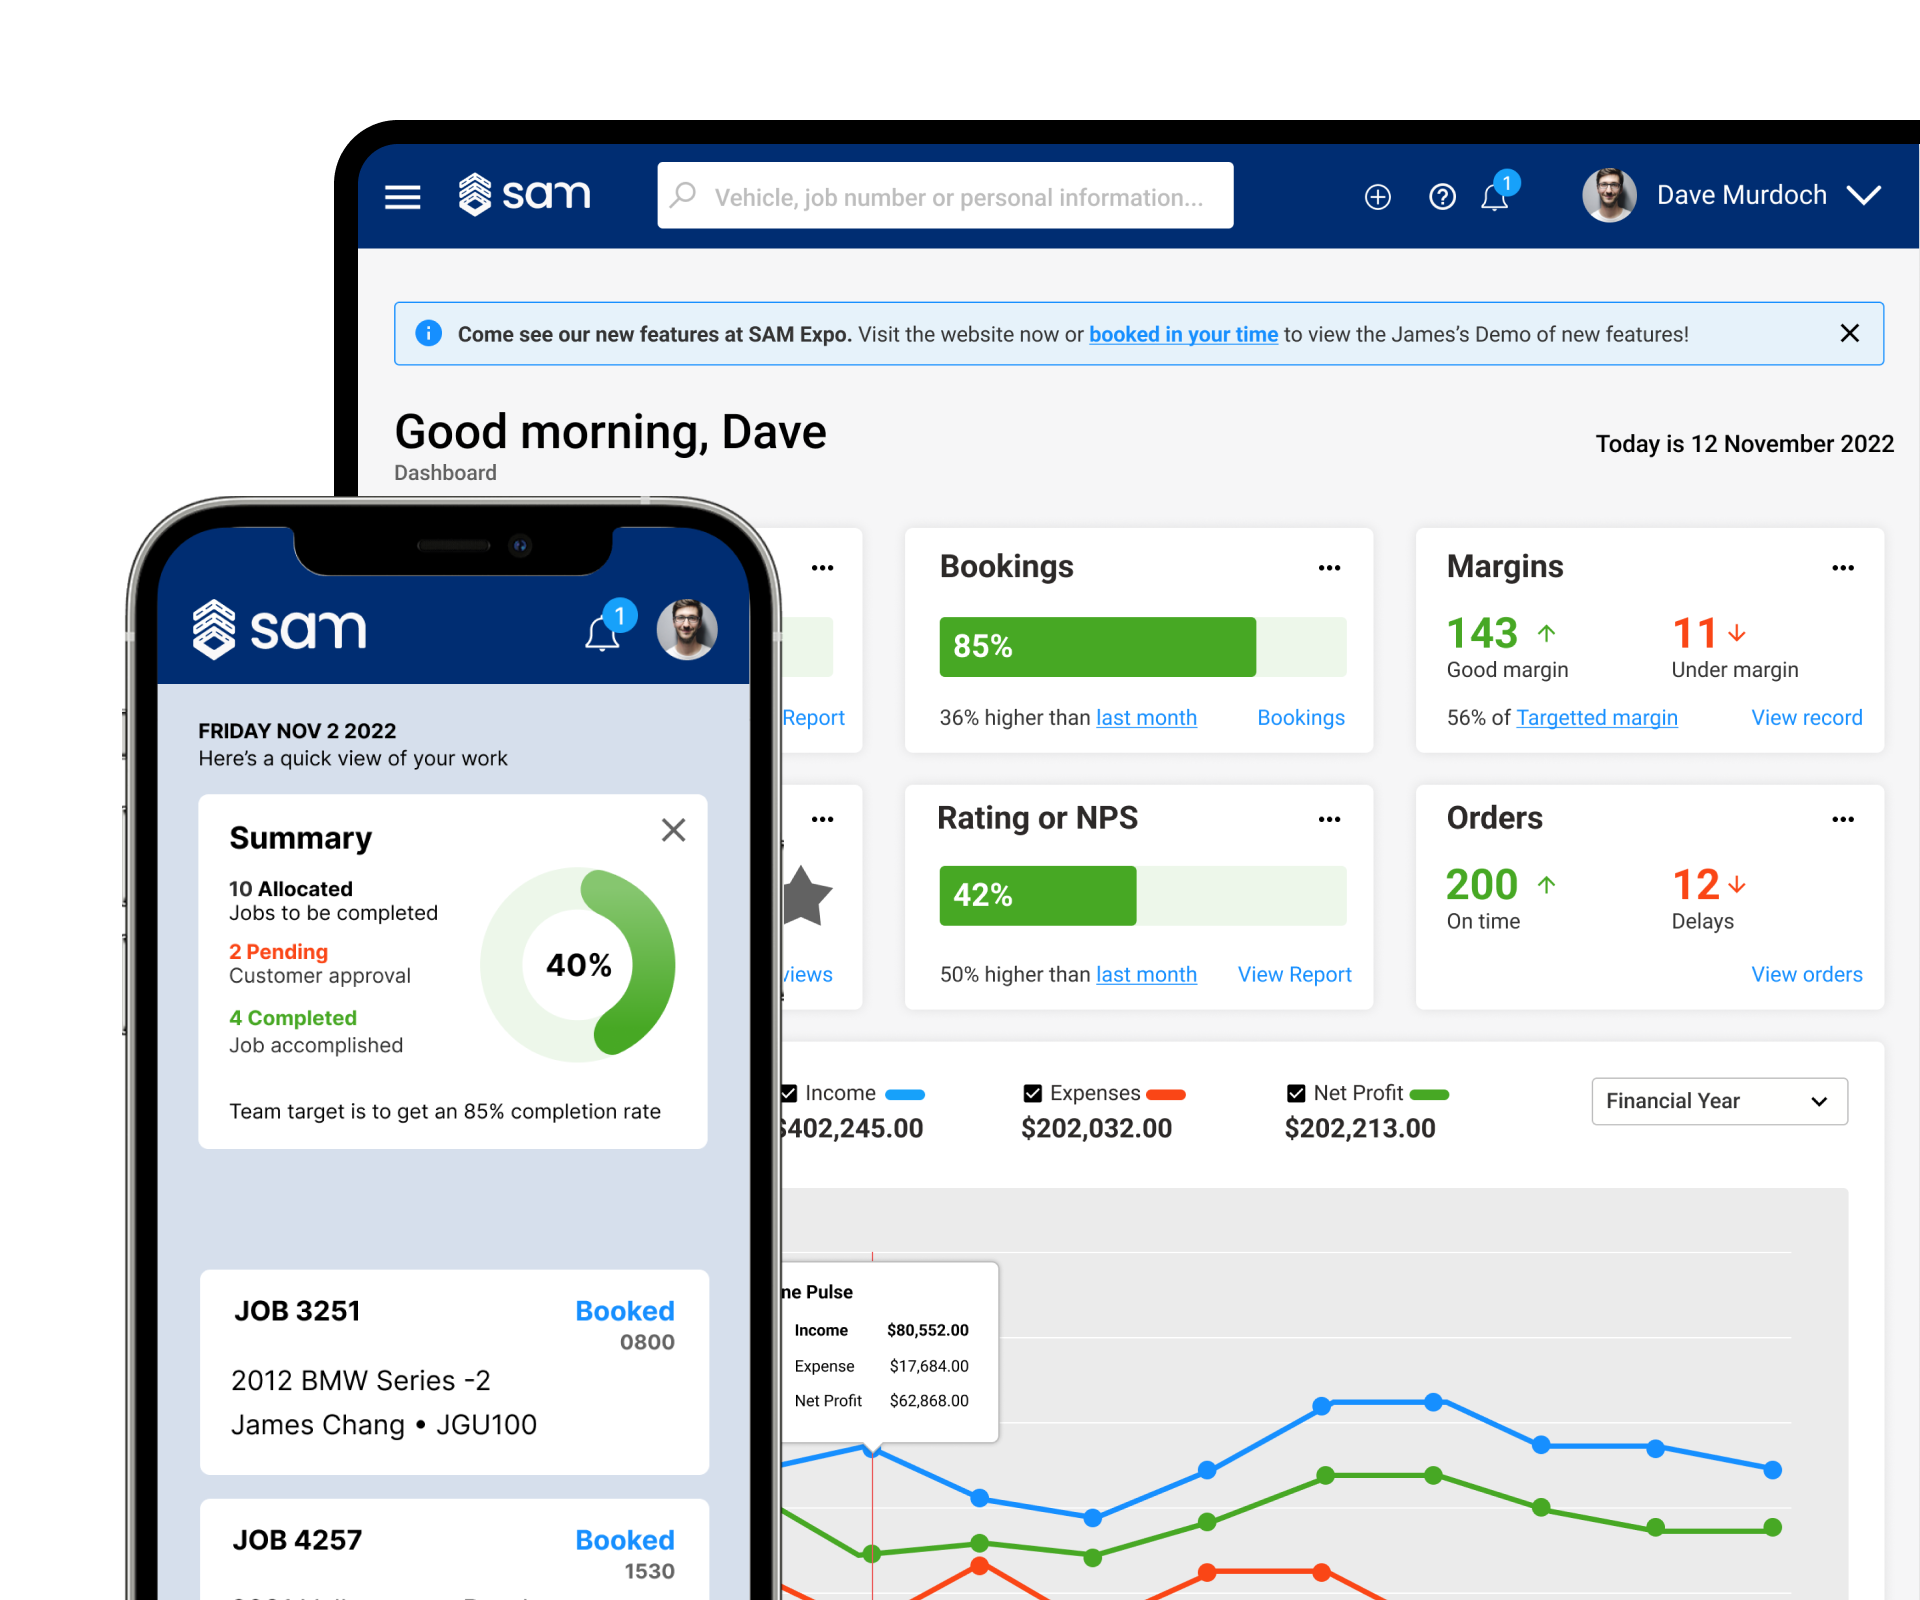Click the search magnifier icon
Viewport: 1920px width, 1600px height.
(x=683, y=195)
